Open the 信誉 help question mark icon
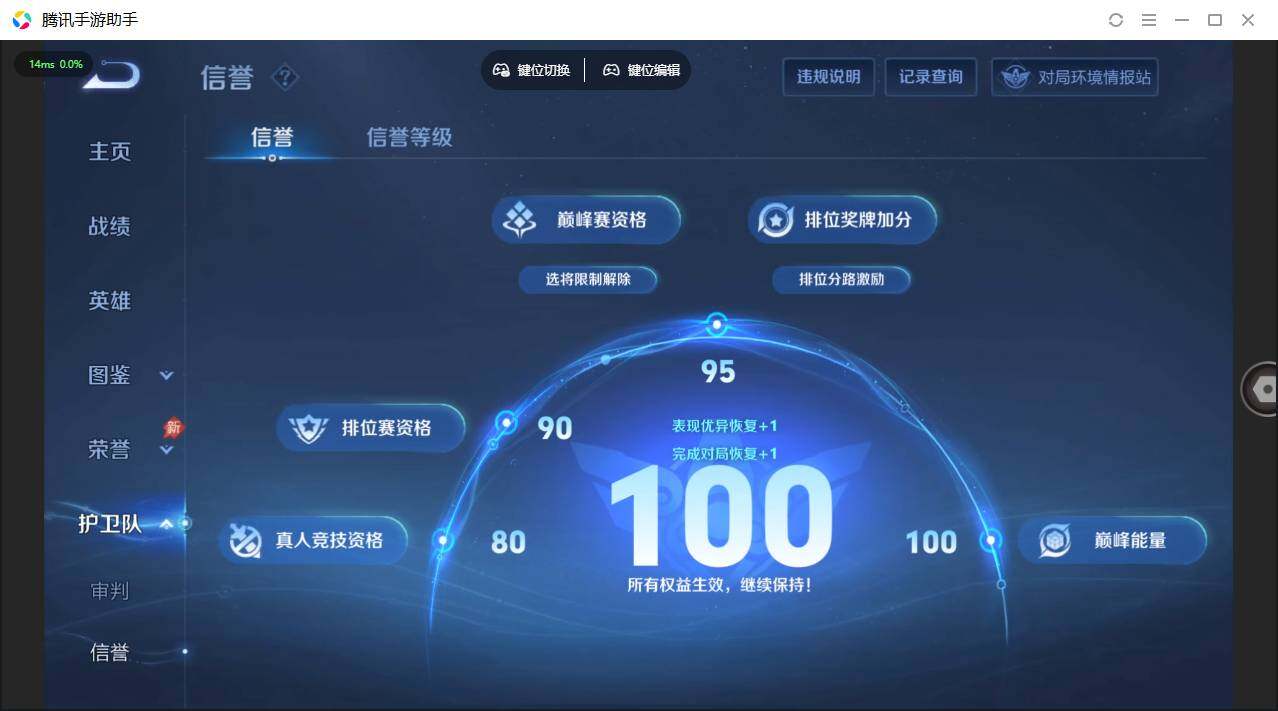This screenshot has height=711, width=1278. pyautogui.click(x=285, y=77)
